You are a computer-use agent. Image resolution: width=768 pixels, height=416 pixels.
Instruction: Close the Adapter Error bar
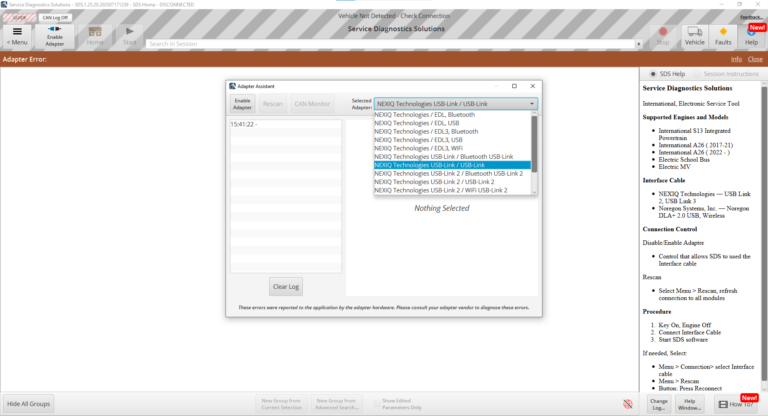(755, 59)
